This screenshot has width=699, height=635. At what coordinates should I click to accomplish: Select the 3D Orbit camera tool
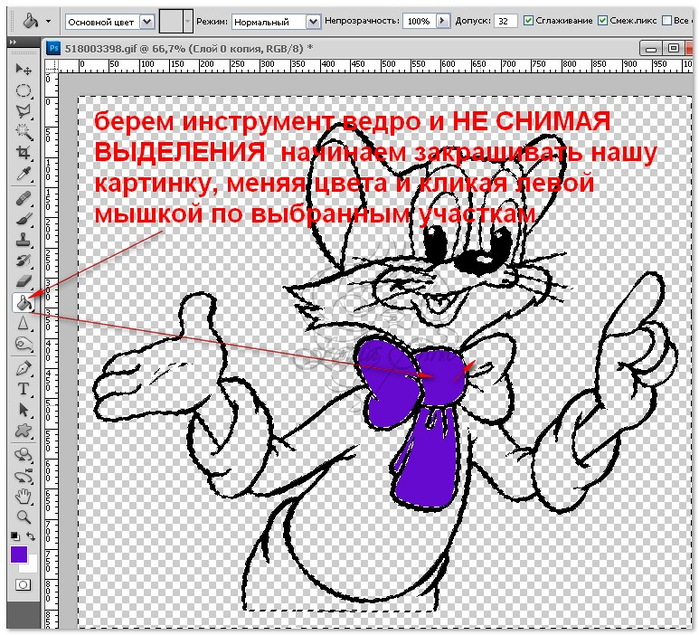click(x=23, y=476)
